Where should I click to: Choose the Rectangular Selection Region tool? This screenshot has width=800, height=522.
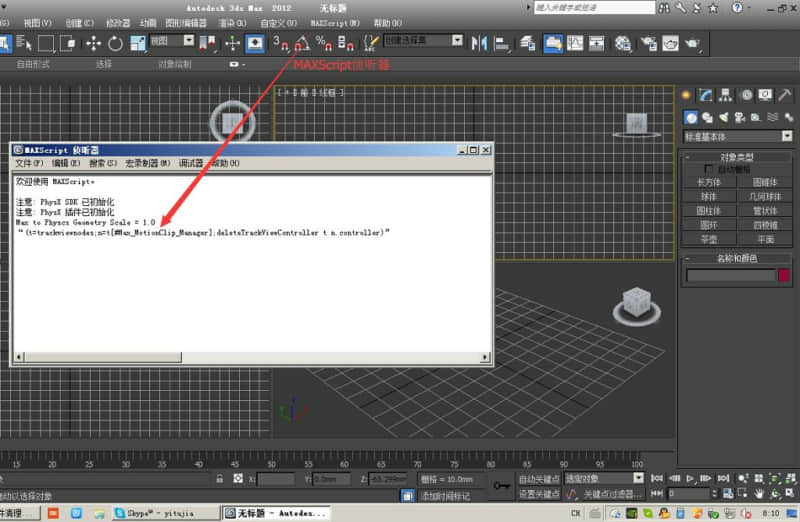[x=45, y=43]
